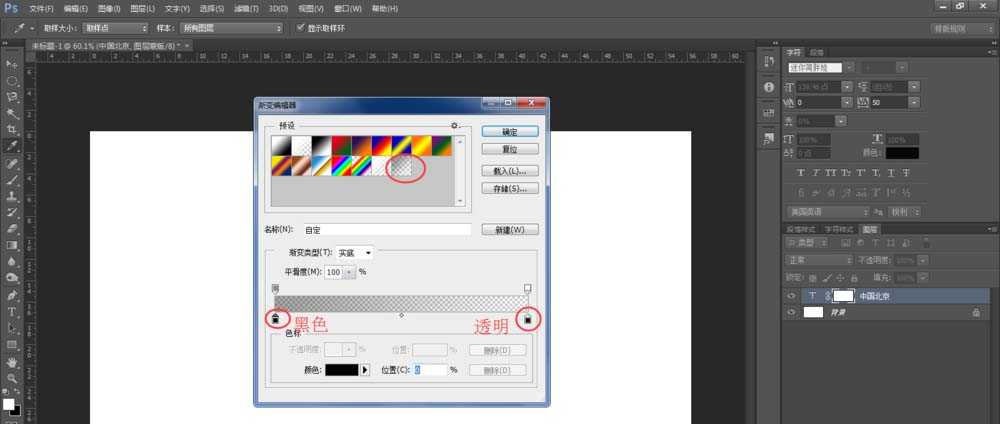This screenshot has width=1000, height=424.
Task: Select the Lasso tool
Action: [12, 97]
